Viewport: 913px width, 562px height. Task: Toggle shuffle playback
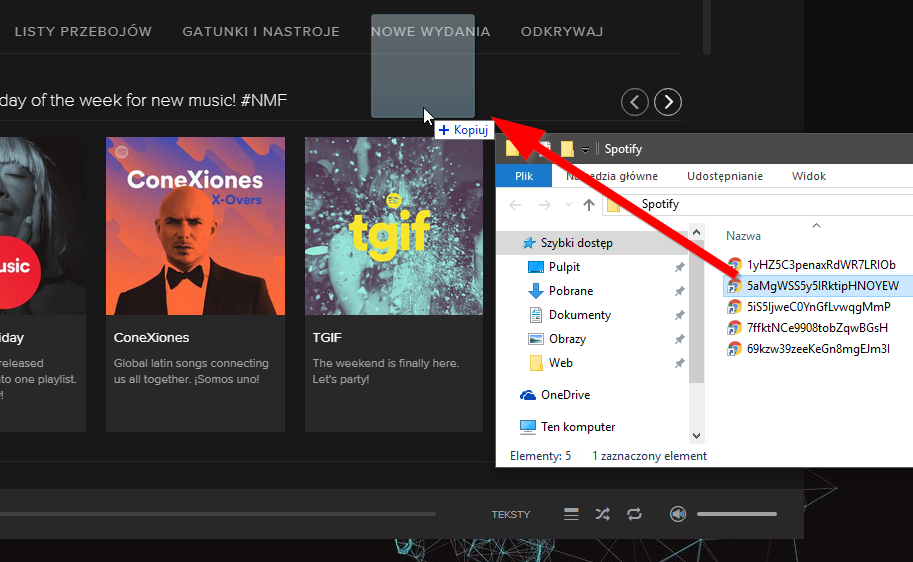pyautogui.click(x=603, y=514)
